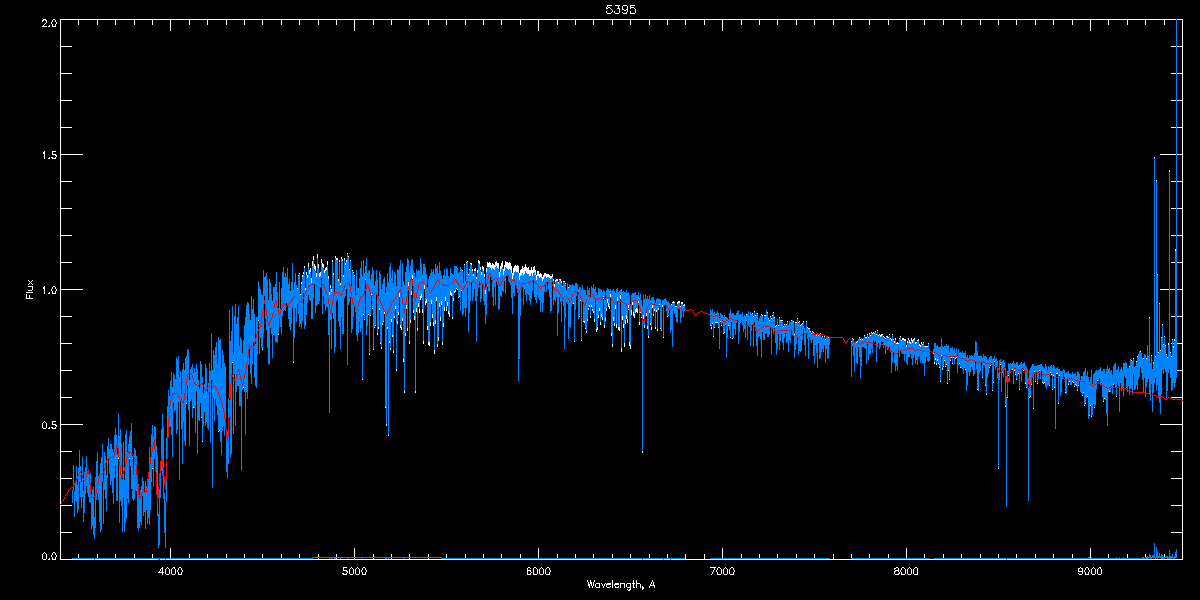Image resolution: width=1200 pixels, height=600 pixels.
Task: Select the 6000 x-axis tick label
Action: click(x=538, y=571)
